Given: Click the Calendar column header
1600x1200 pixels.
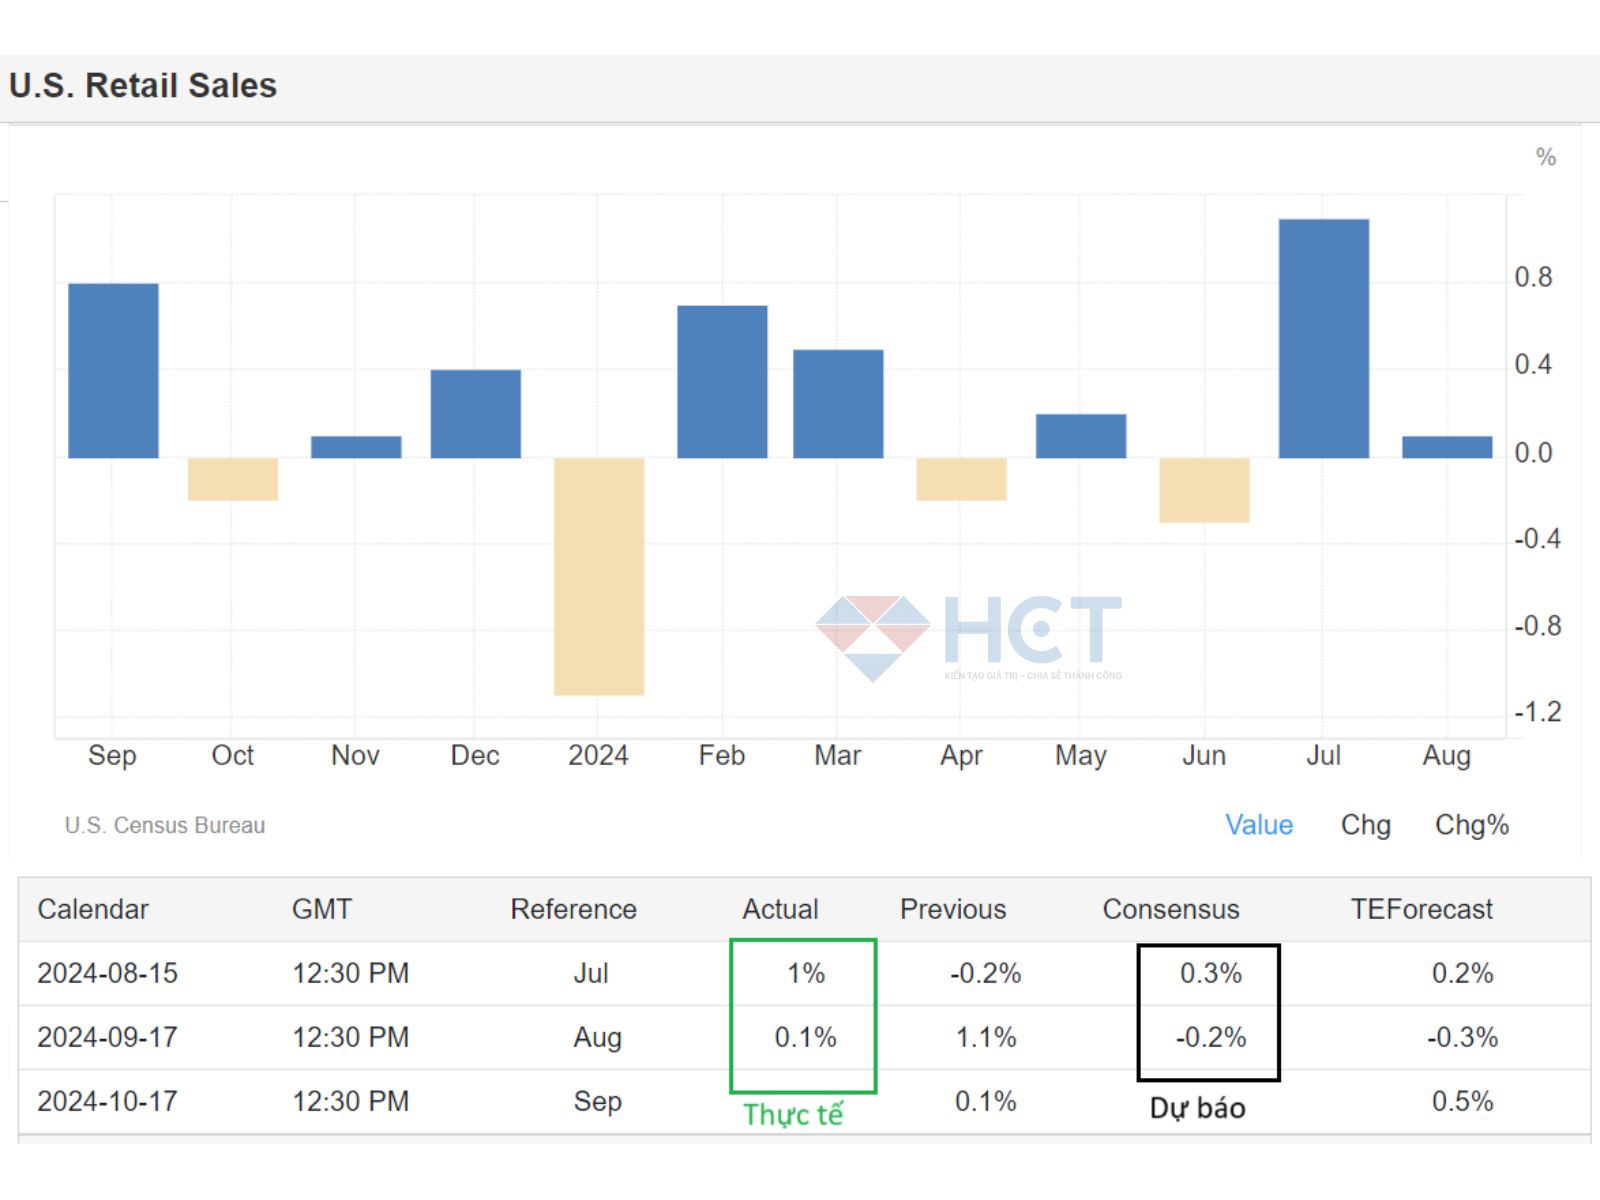Looking at the screenshot, I should coord(93,909).
